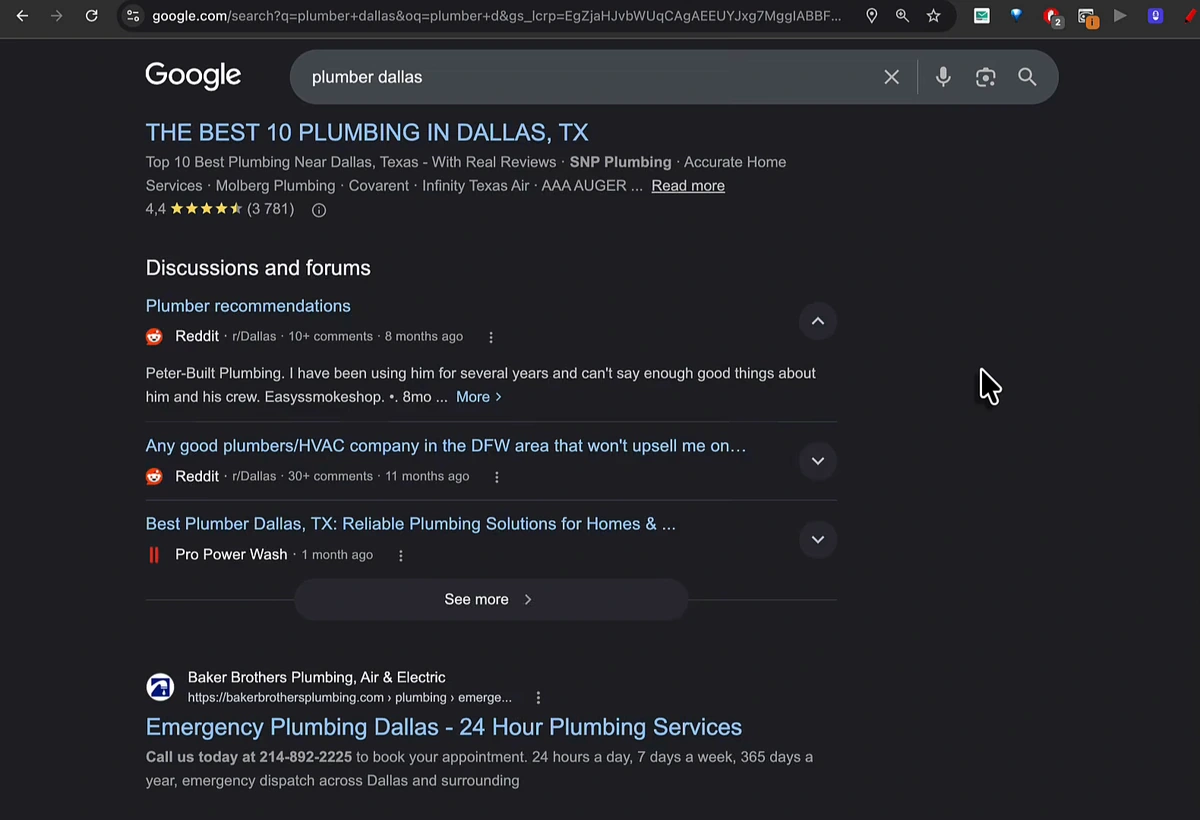Bookmark this page with the star icon

[933, 16]
